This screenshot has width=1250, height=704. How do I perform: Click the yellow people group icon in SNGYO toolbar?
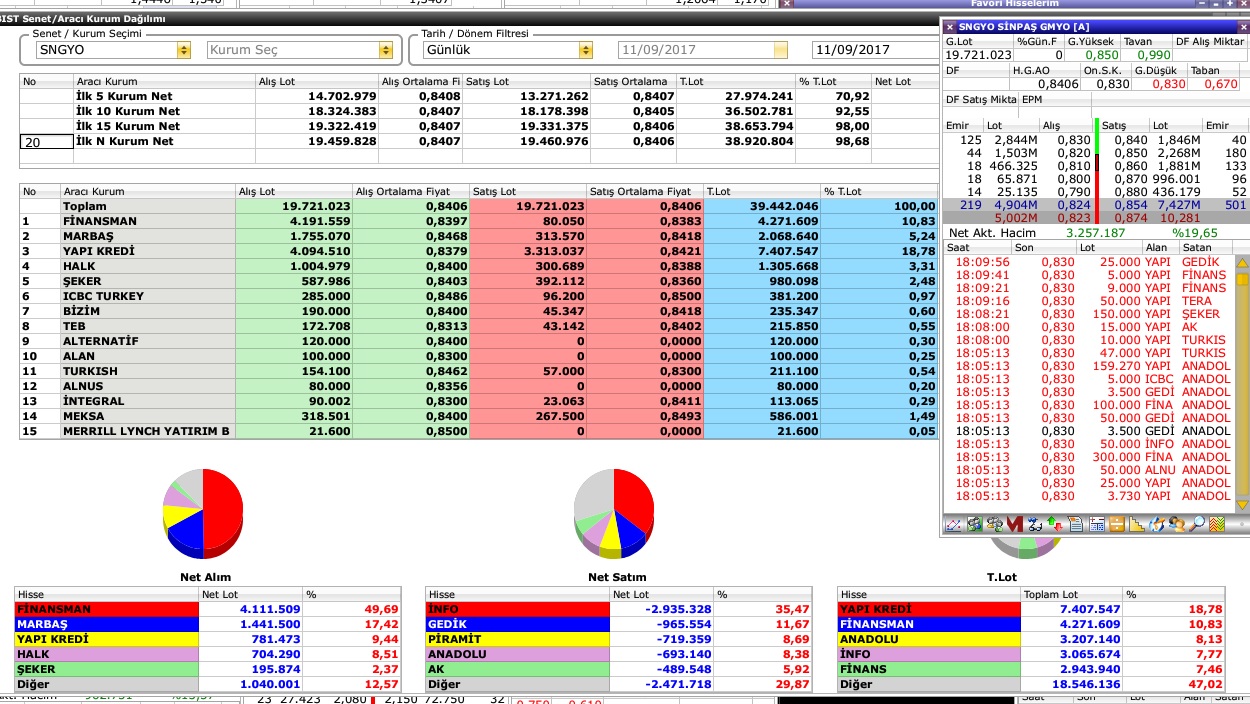tap(994, 524)
